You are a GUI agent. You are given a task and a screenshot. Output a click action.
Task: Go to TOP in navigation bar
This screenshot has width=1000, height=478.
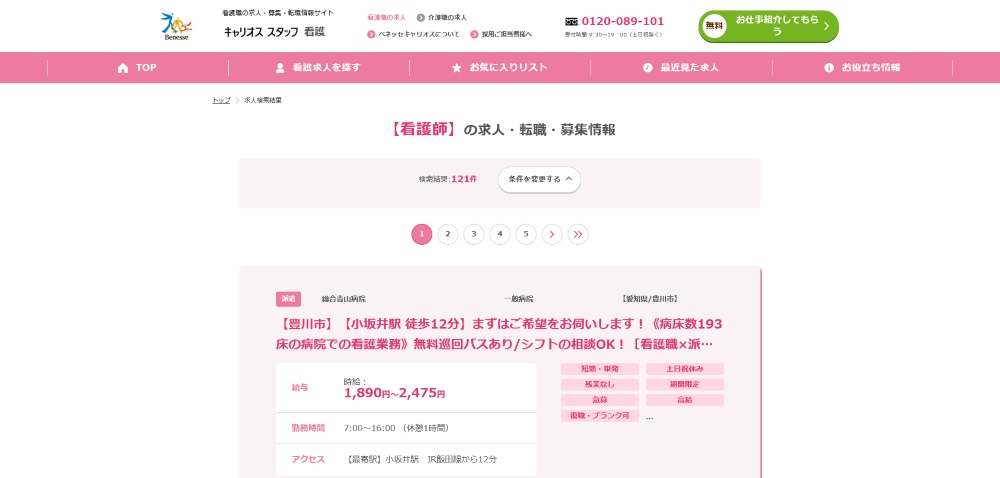pos(138,68)
